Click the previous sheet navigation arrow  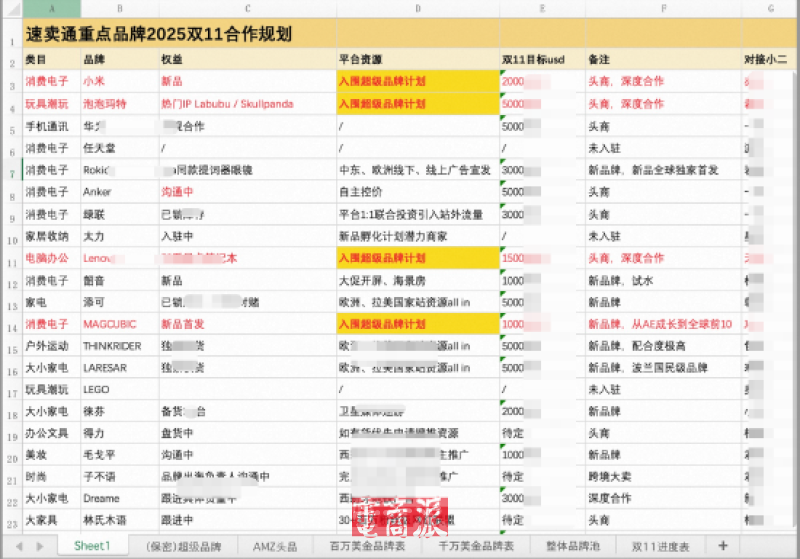(22, 546)
